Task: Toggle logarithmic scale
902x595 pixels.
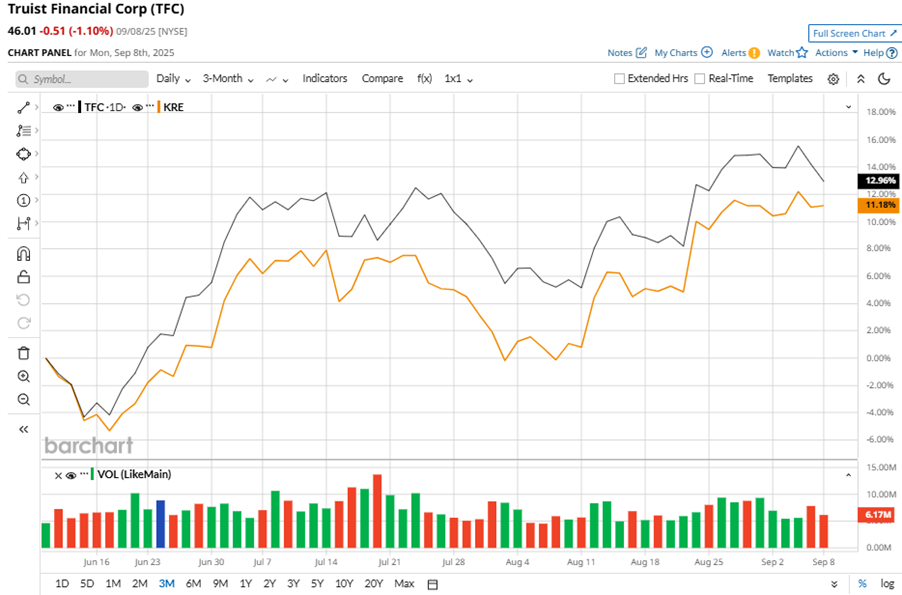Action: (x=887, y=583)
